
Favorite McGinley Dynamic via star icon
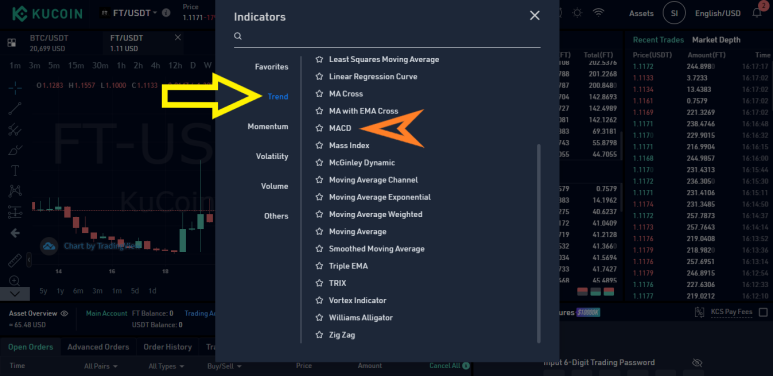click(x=319, y=163)
